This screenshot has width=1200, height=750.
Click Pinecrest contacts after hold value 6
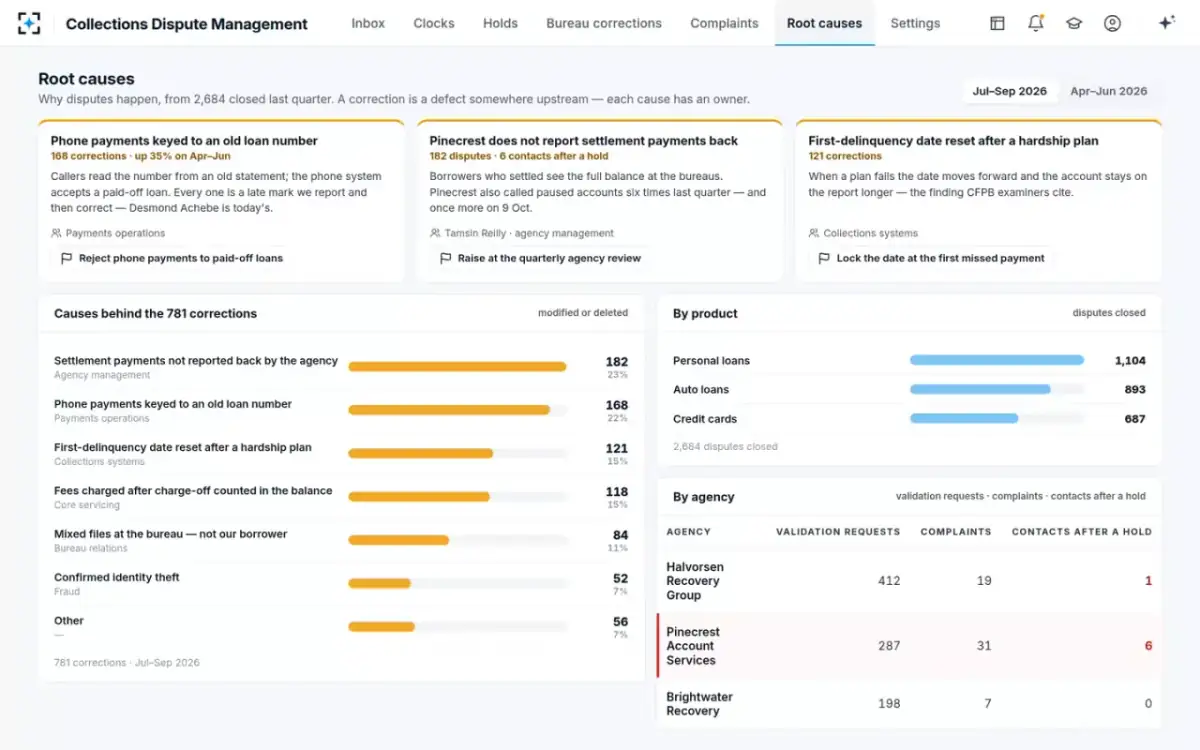coord(1148,646)
